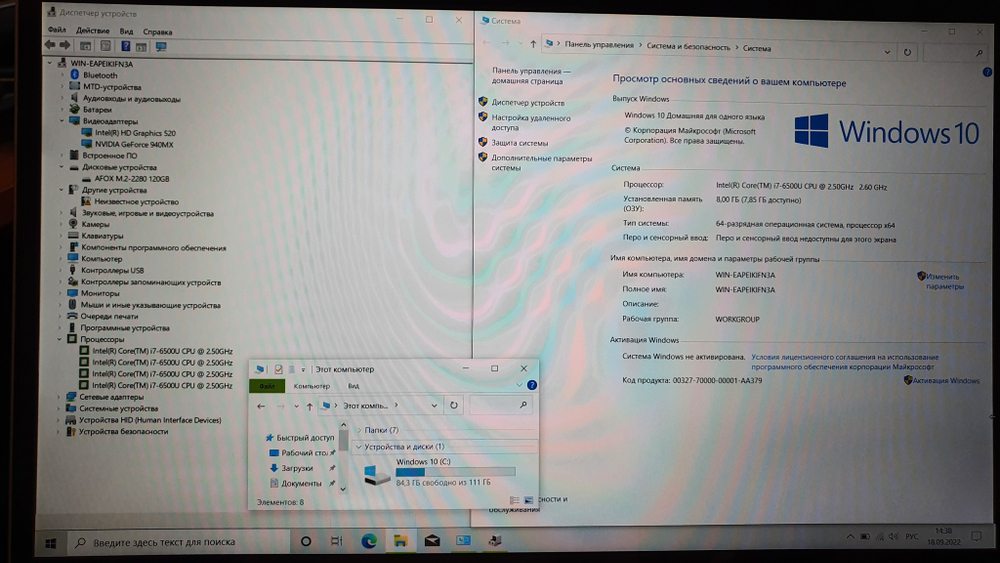
Task: Click Активация Windows link
Action: click(x=946, y=381)
